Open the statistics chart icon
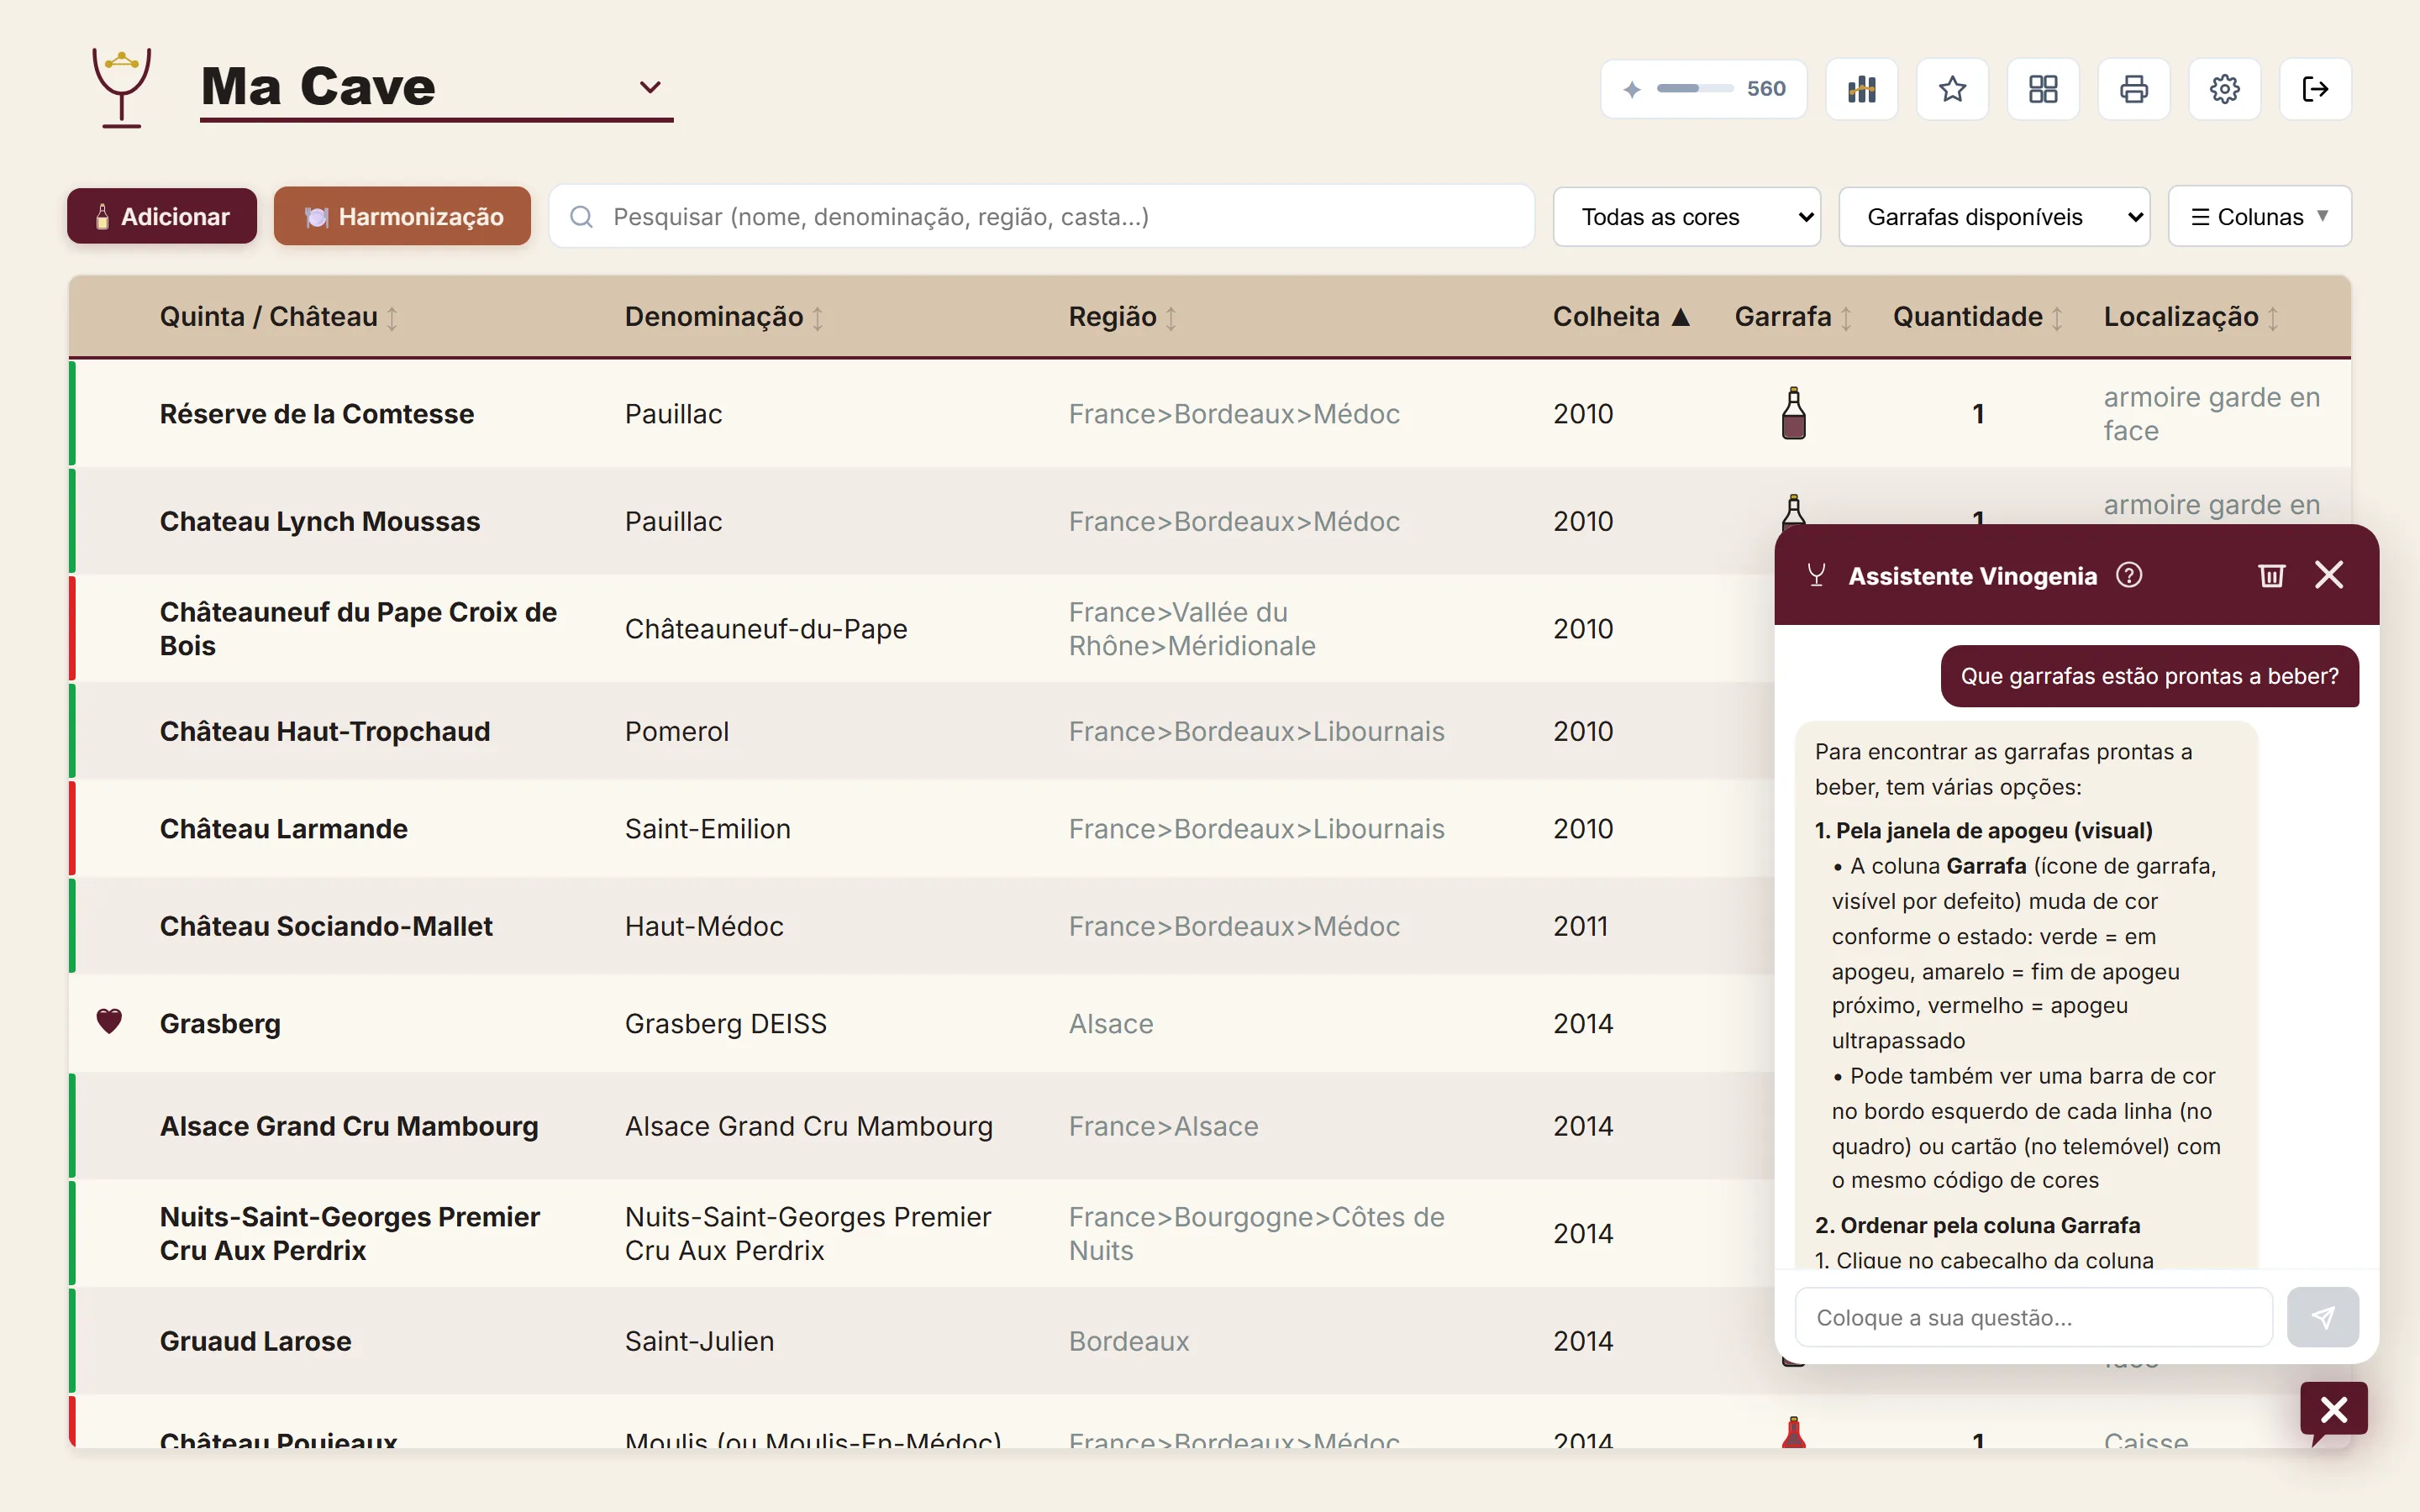This screenshot has height=1512, width=2420. tap(1861, 89)
